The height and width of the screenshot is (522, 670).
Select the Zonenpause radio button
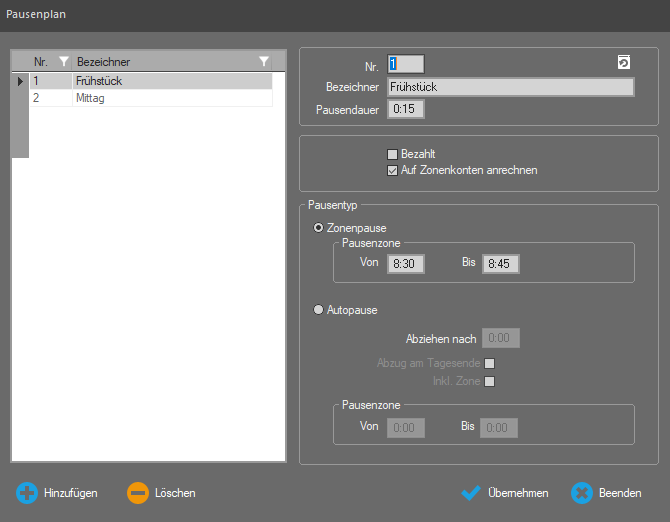tap(319, 228)
